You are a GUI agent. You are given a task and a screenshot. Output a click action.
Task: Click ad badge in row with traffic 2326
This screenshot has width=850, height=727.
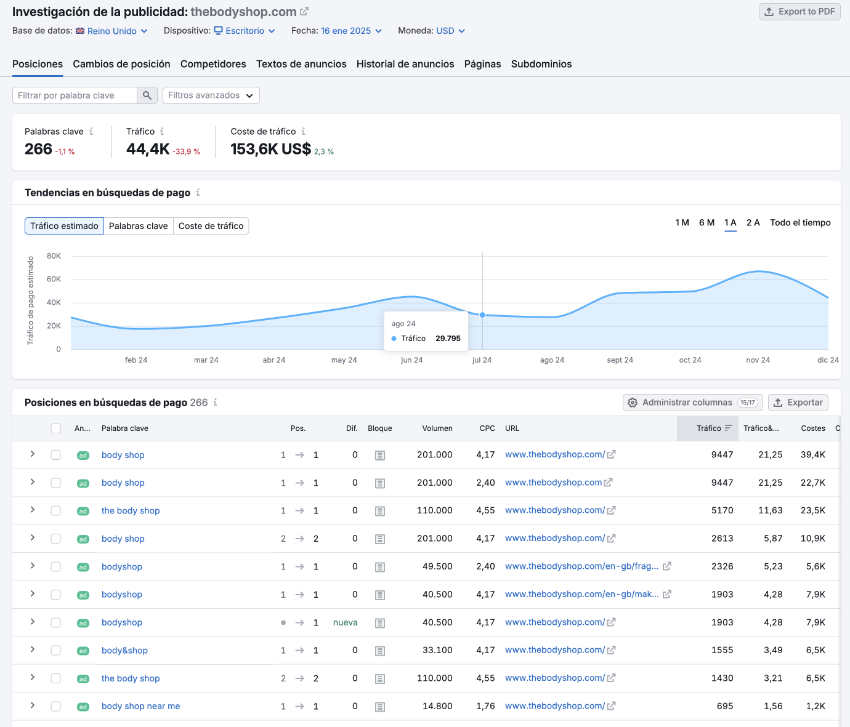83,567
